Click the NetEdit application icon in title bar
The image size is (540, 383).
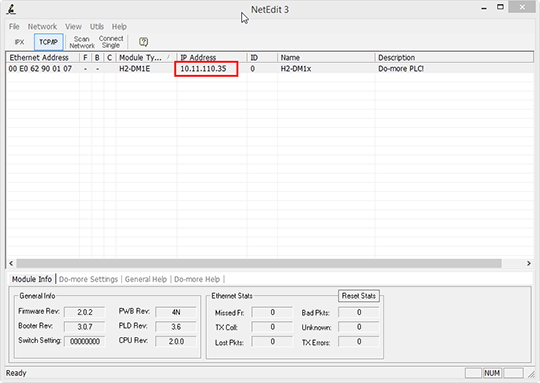11,9
